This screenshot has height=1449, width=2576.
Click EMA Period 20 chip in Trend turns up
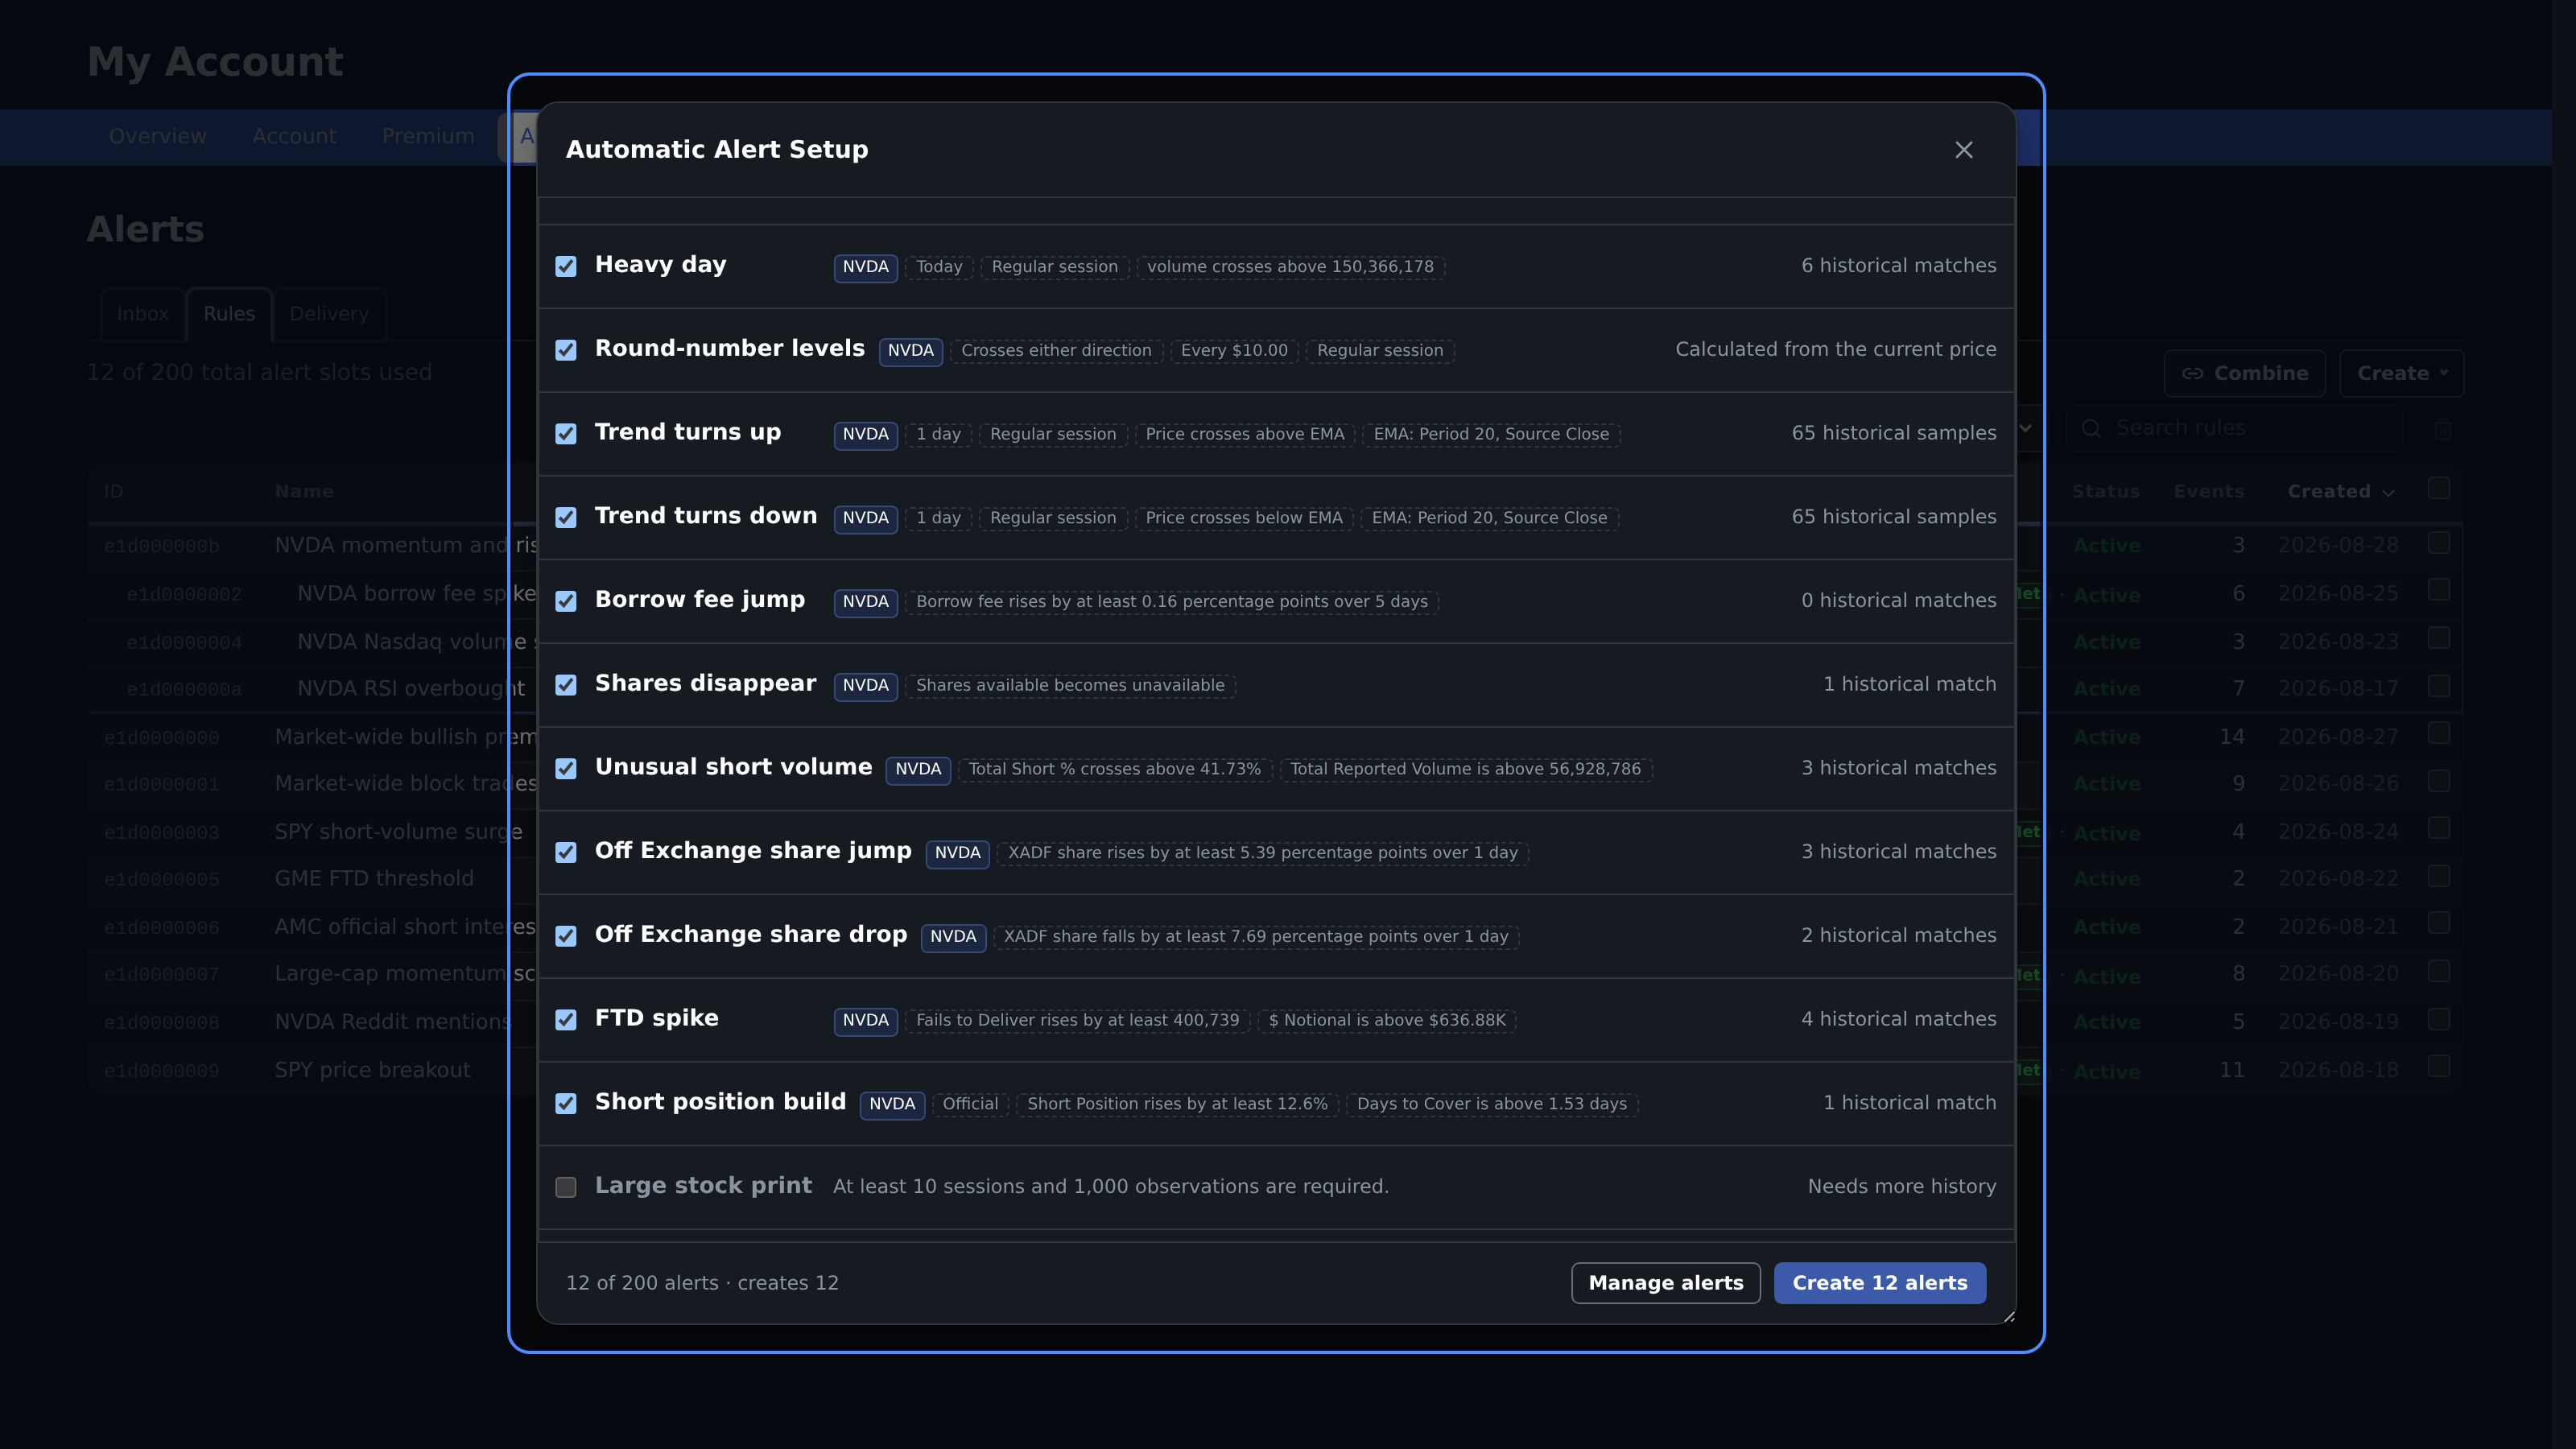point(1491,434)
